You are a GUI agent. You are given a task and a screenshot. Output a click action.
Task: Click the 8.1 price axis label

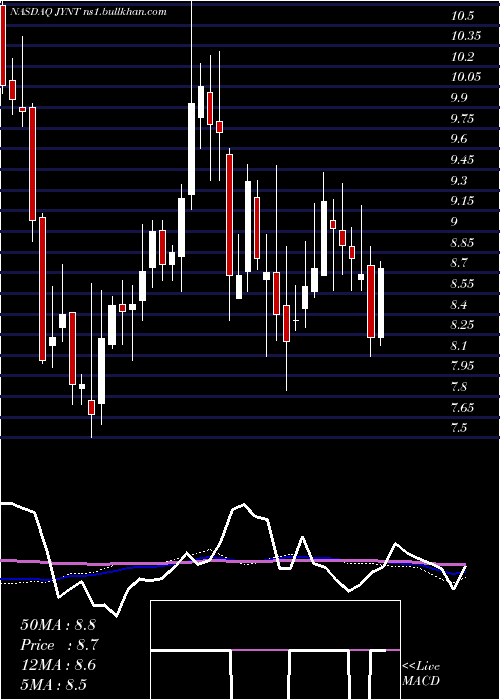(459, 346)
